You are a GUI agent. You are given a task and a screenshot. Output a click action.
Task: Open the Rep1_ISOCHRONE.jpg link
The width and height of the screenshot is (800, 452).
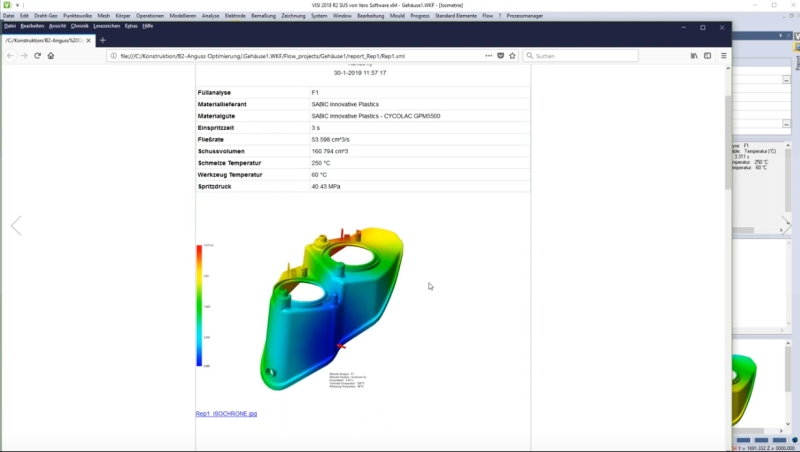226,414
